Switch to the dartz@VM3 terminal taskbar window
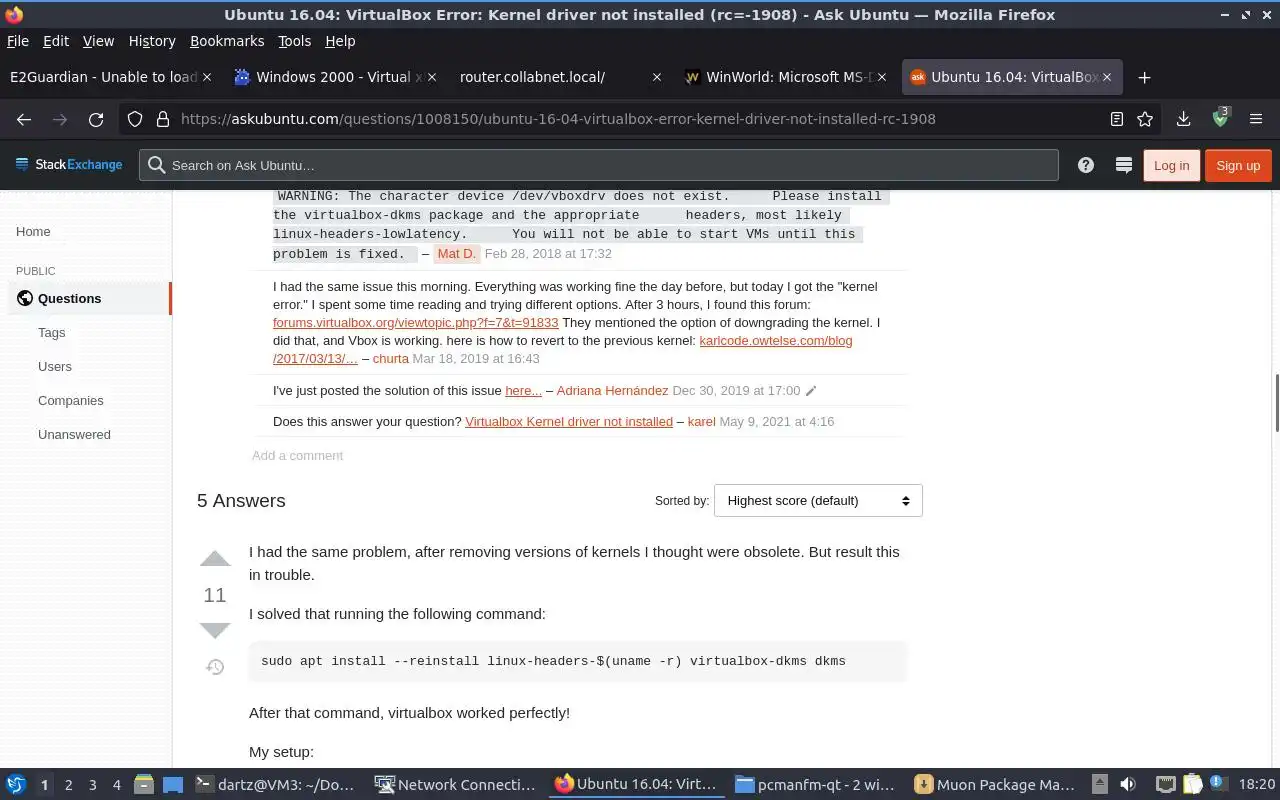The image size is (1280, 800). pyautogui.click(x=276, y=785)
